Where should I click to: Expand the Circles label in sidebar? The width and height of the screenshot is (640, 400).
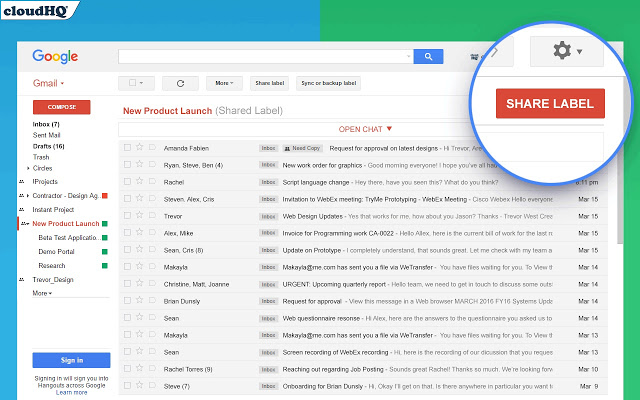click(29, 168)
